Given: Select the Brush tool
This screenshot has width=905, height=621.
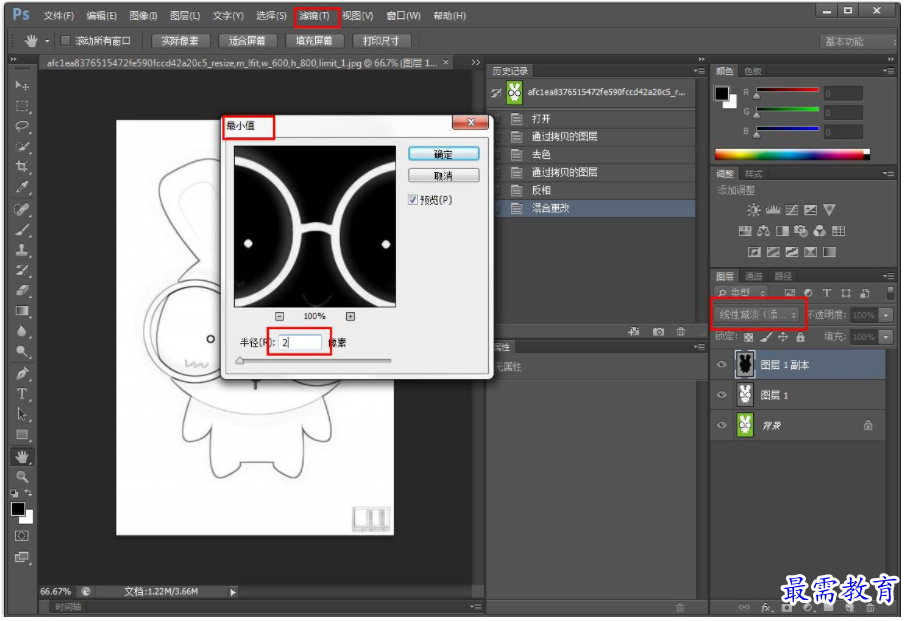Looking at the screenshot, I should click(x=22, y=230).
